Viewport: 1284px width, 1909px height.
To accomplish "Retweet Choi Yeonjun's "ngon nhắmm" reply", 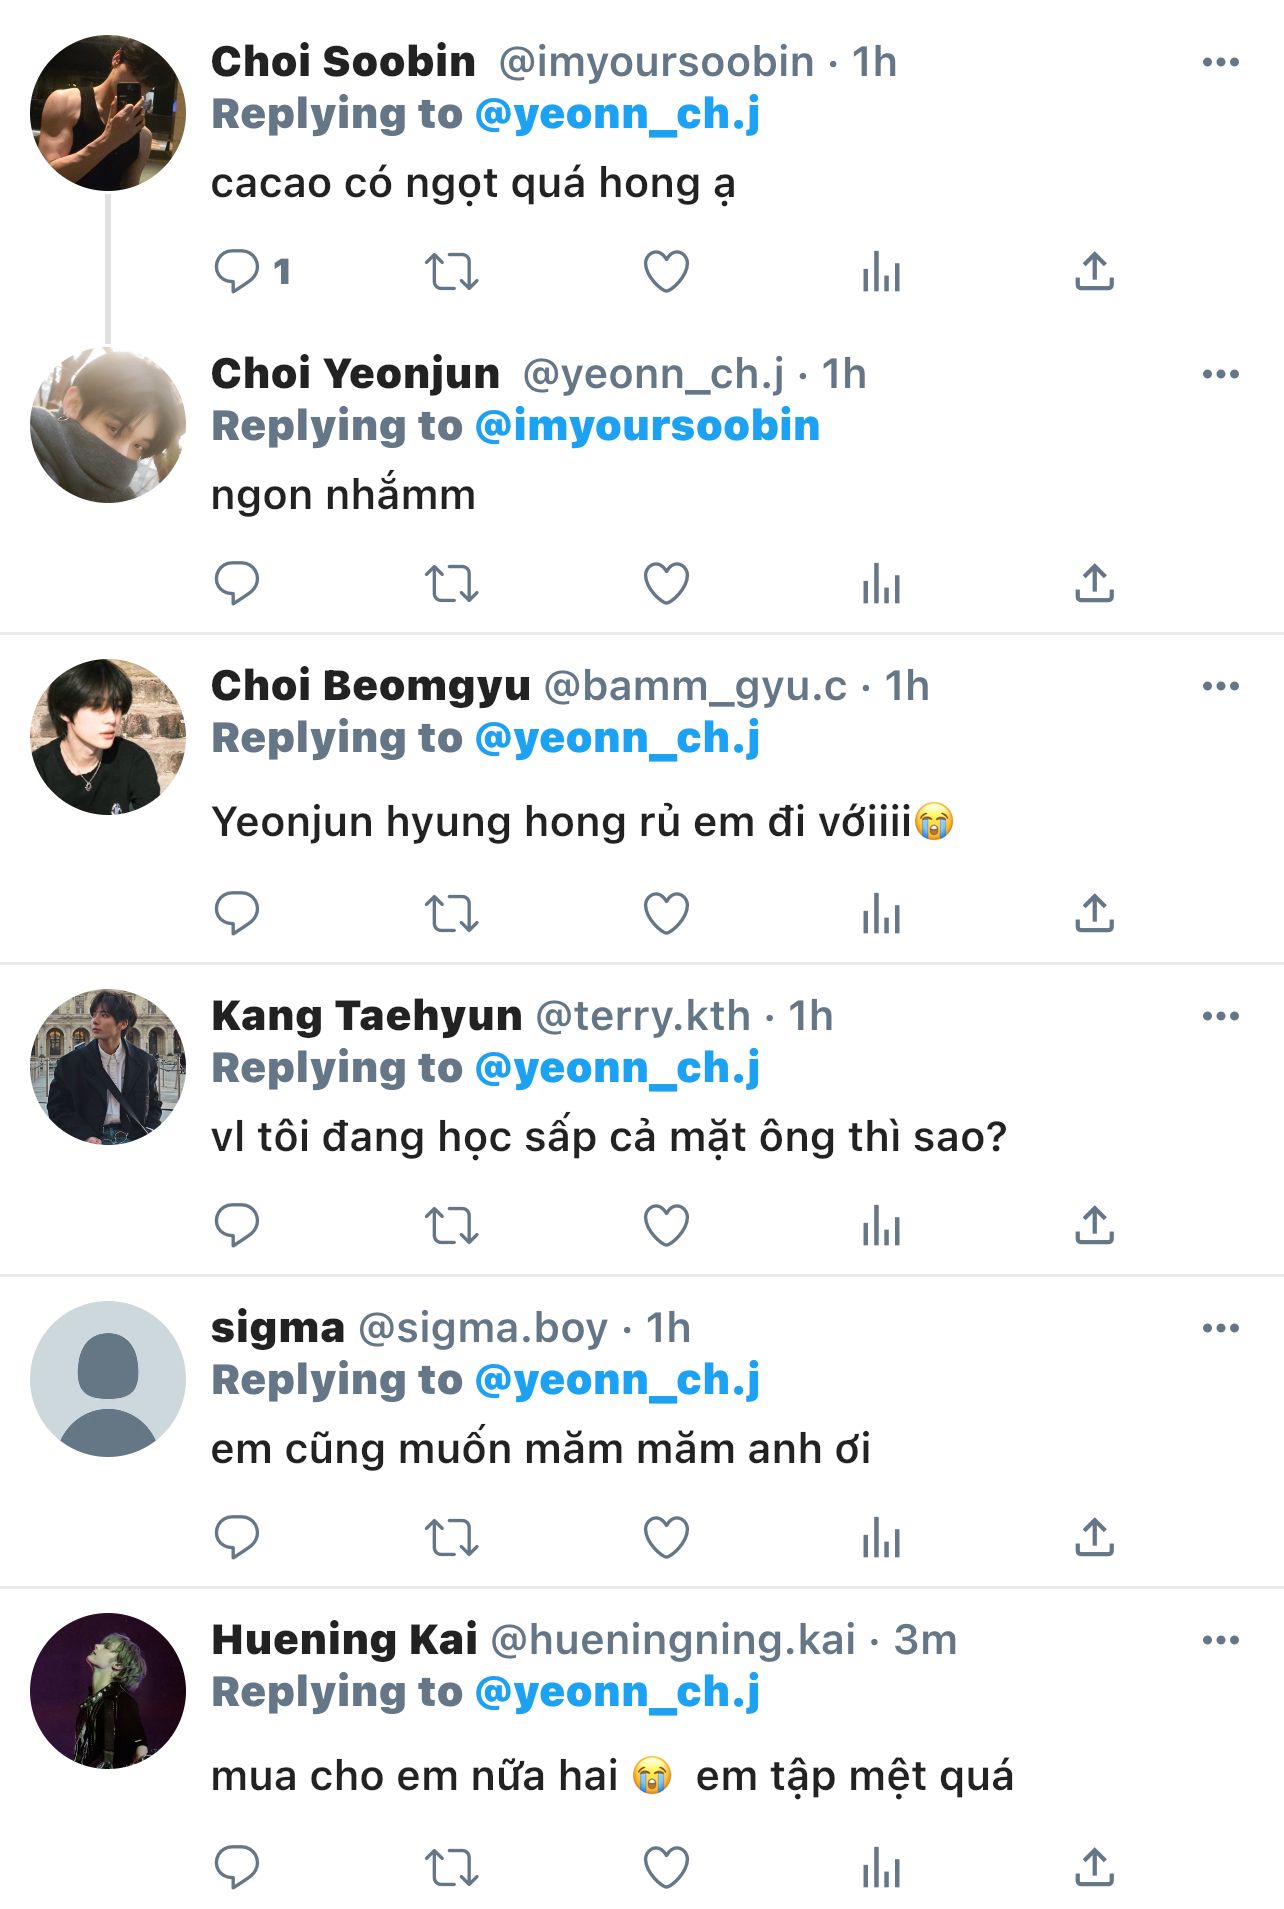I will click(452, 584).
